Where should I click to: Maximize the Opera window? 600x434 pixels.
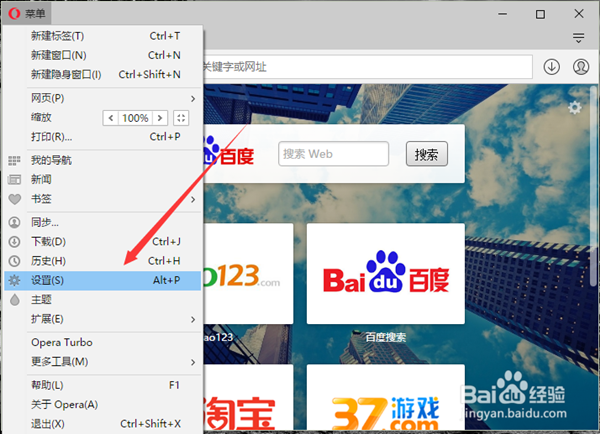(540, 14)
